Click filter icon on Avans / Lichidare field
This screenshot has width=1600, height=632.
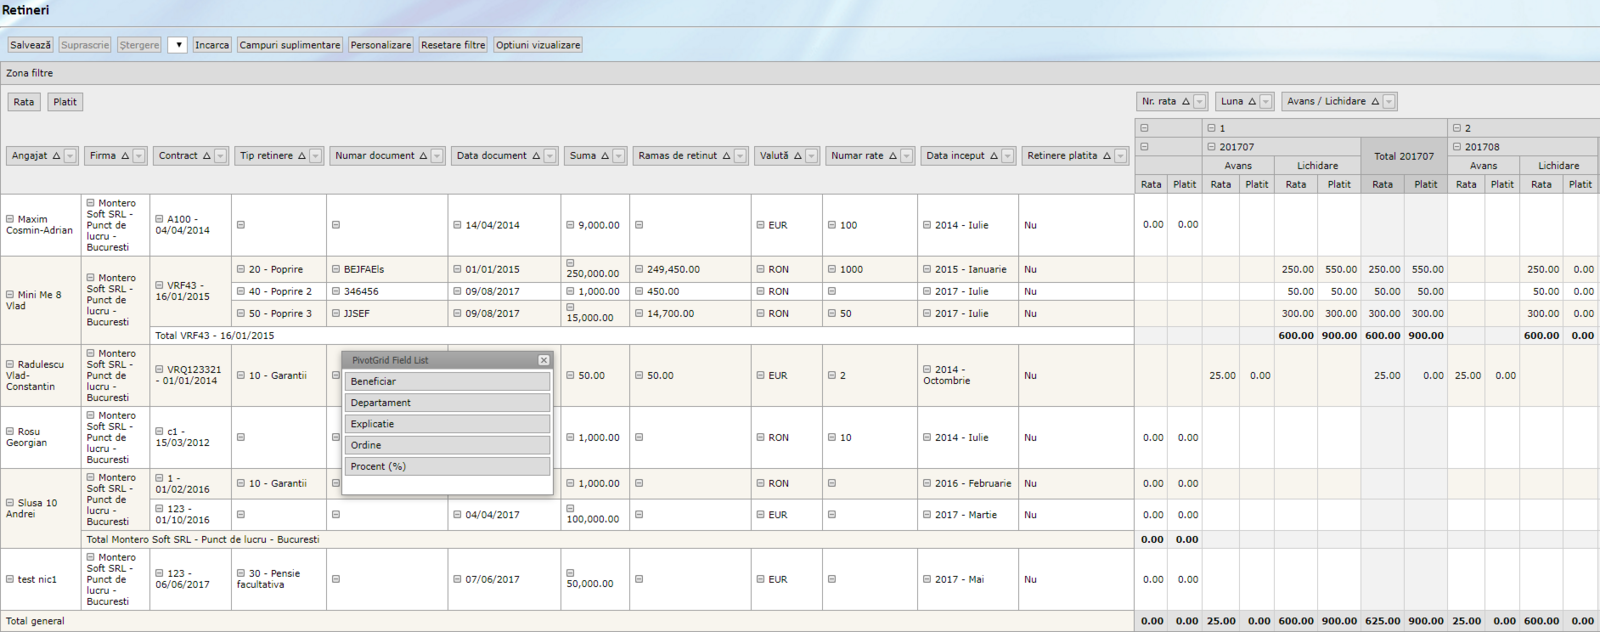1389,102
